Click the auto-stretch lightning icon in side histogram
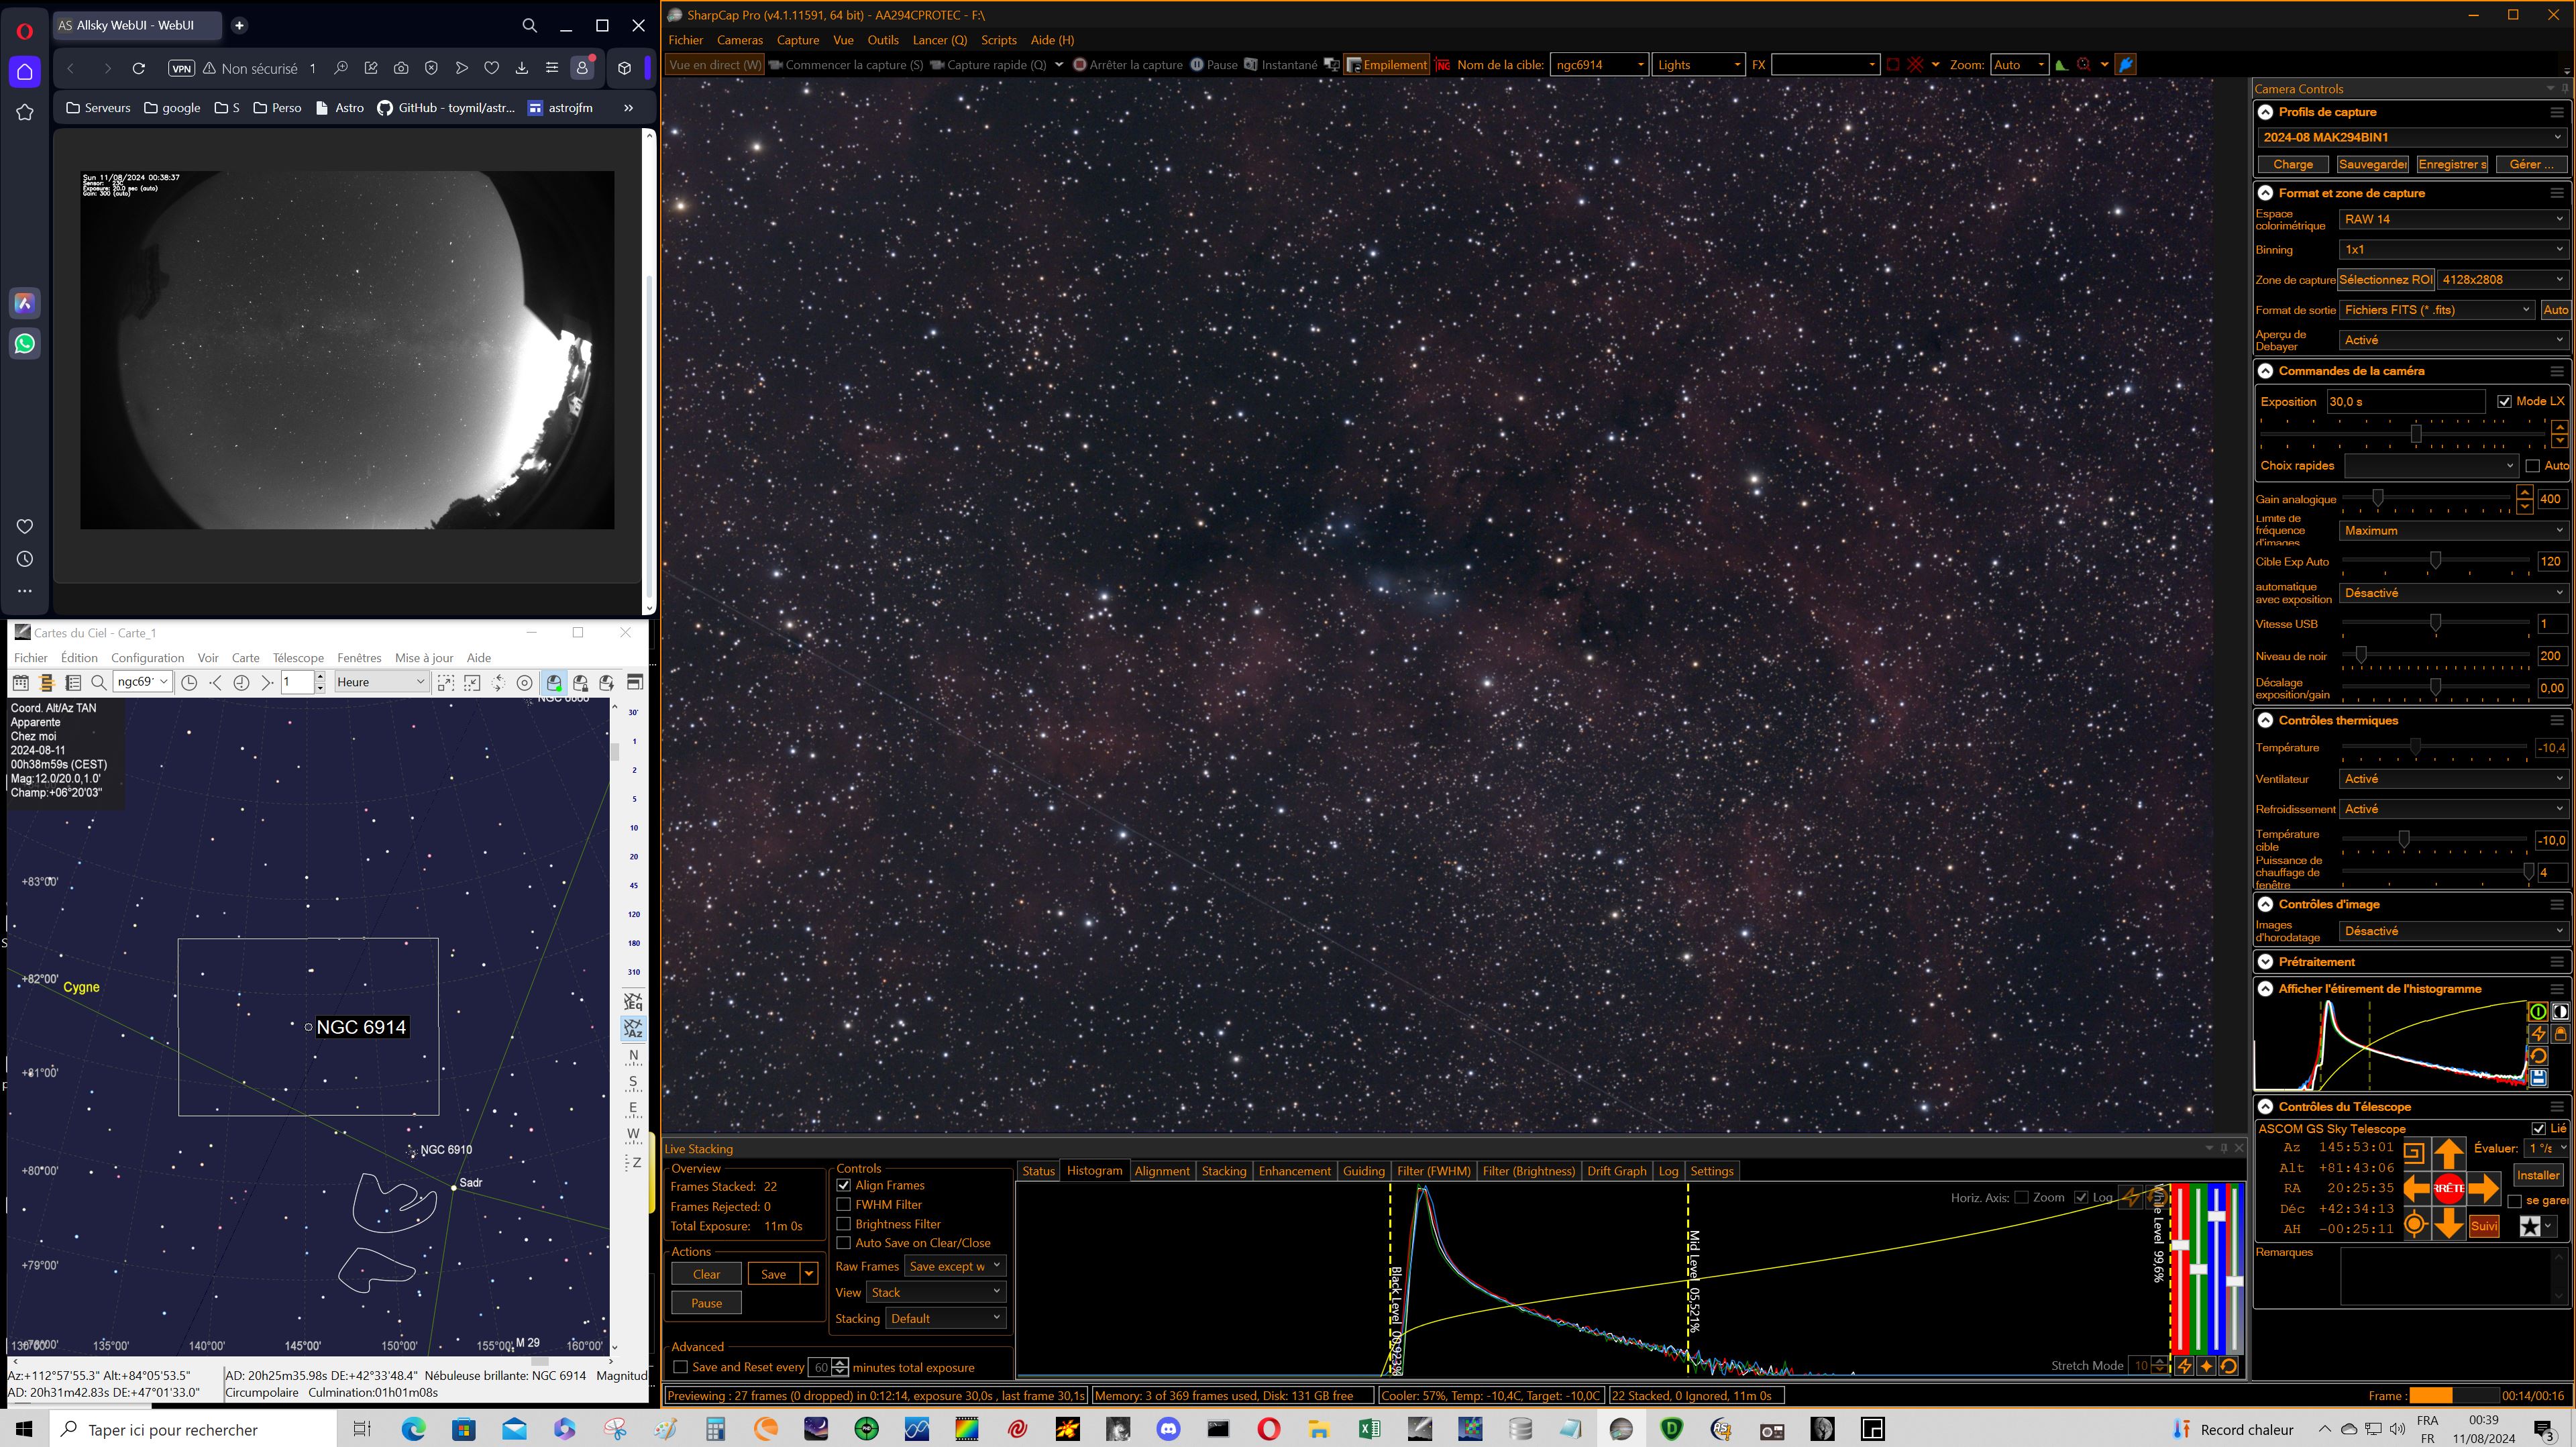 [2538, 1034]
